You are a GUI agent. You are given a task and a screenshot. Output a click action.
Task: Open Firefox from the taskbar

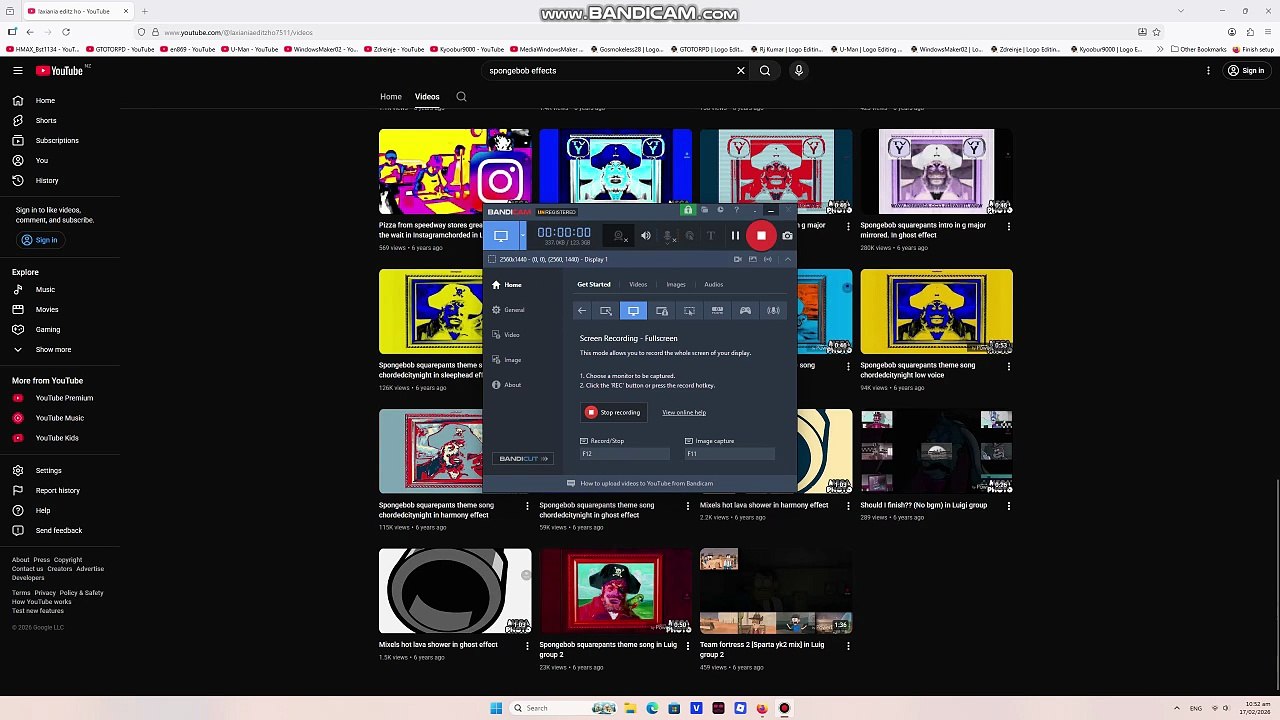tap(762, 708)
